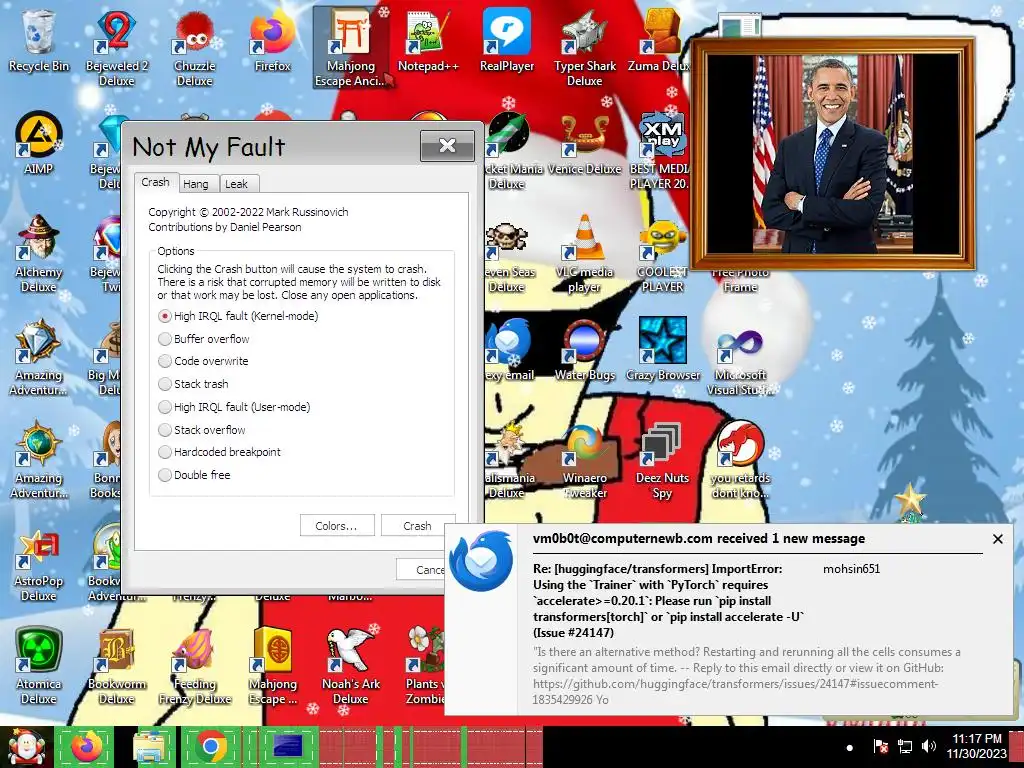Open Notepad++ desktop shortcut
The image size is (1024, 768).
coord(428,40)
